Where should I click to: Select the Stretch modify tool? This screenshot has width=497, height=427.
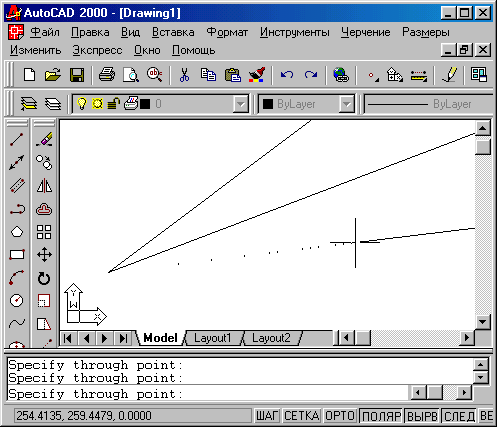click(x=44, y=323)
